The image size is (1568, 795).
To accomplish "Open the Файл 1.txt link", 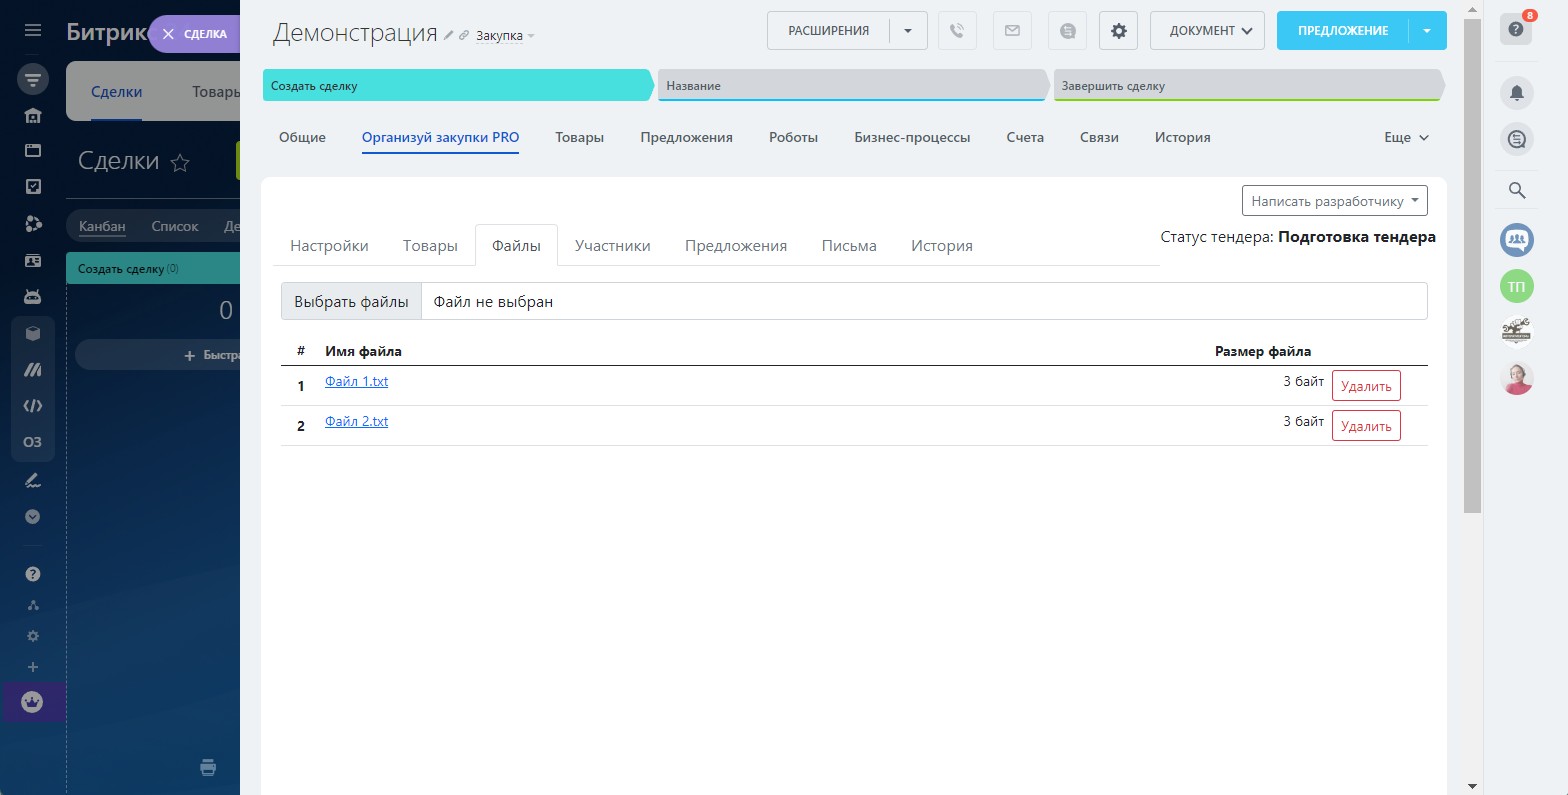I will pos(356,381).
